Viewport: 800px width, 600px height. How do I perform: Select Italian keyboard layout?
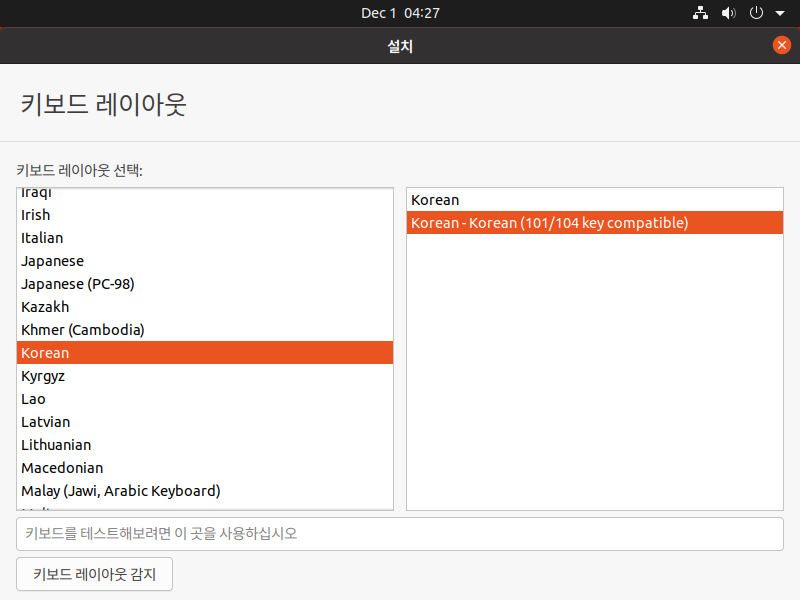tap(205, 238)
